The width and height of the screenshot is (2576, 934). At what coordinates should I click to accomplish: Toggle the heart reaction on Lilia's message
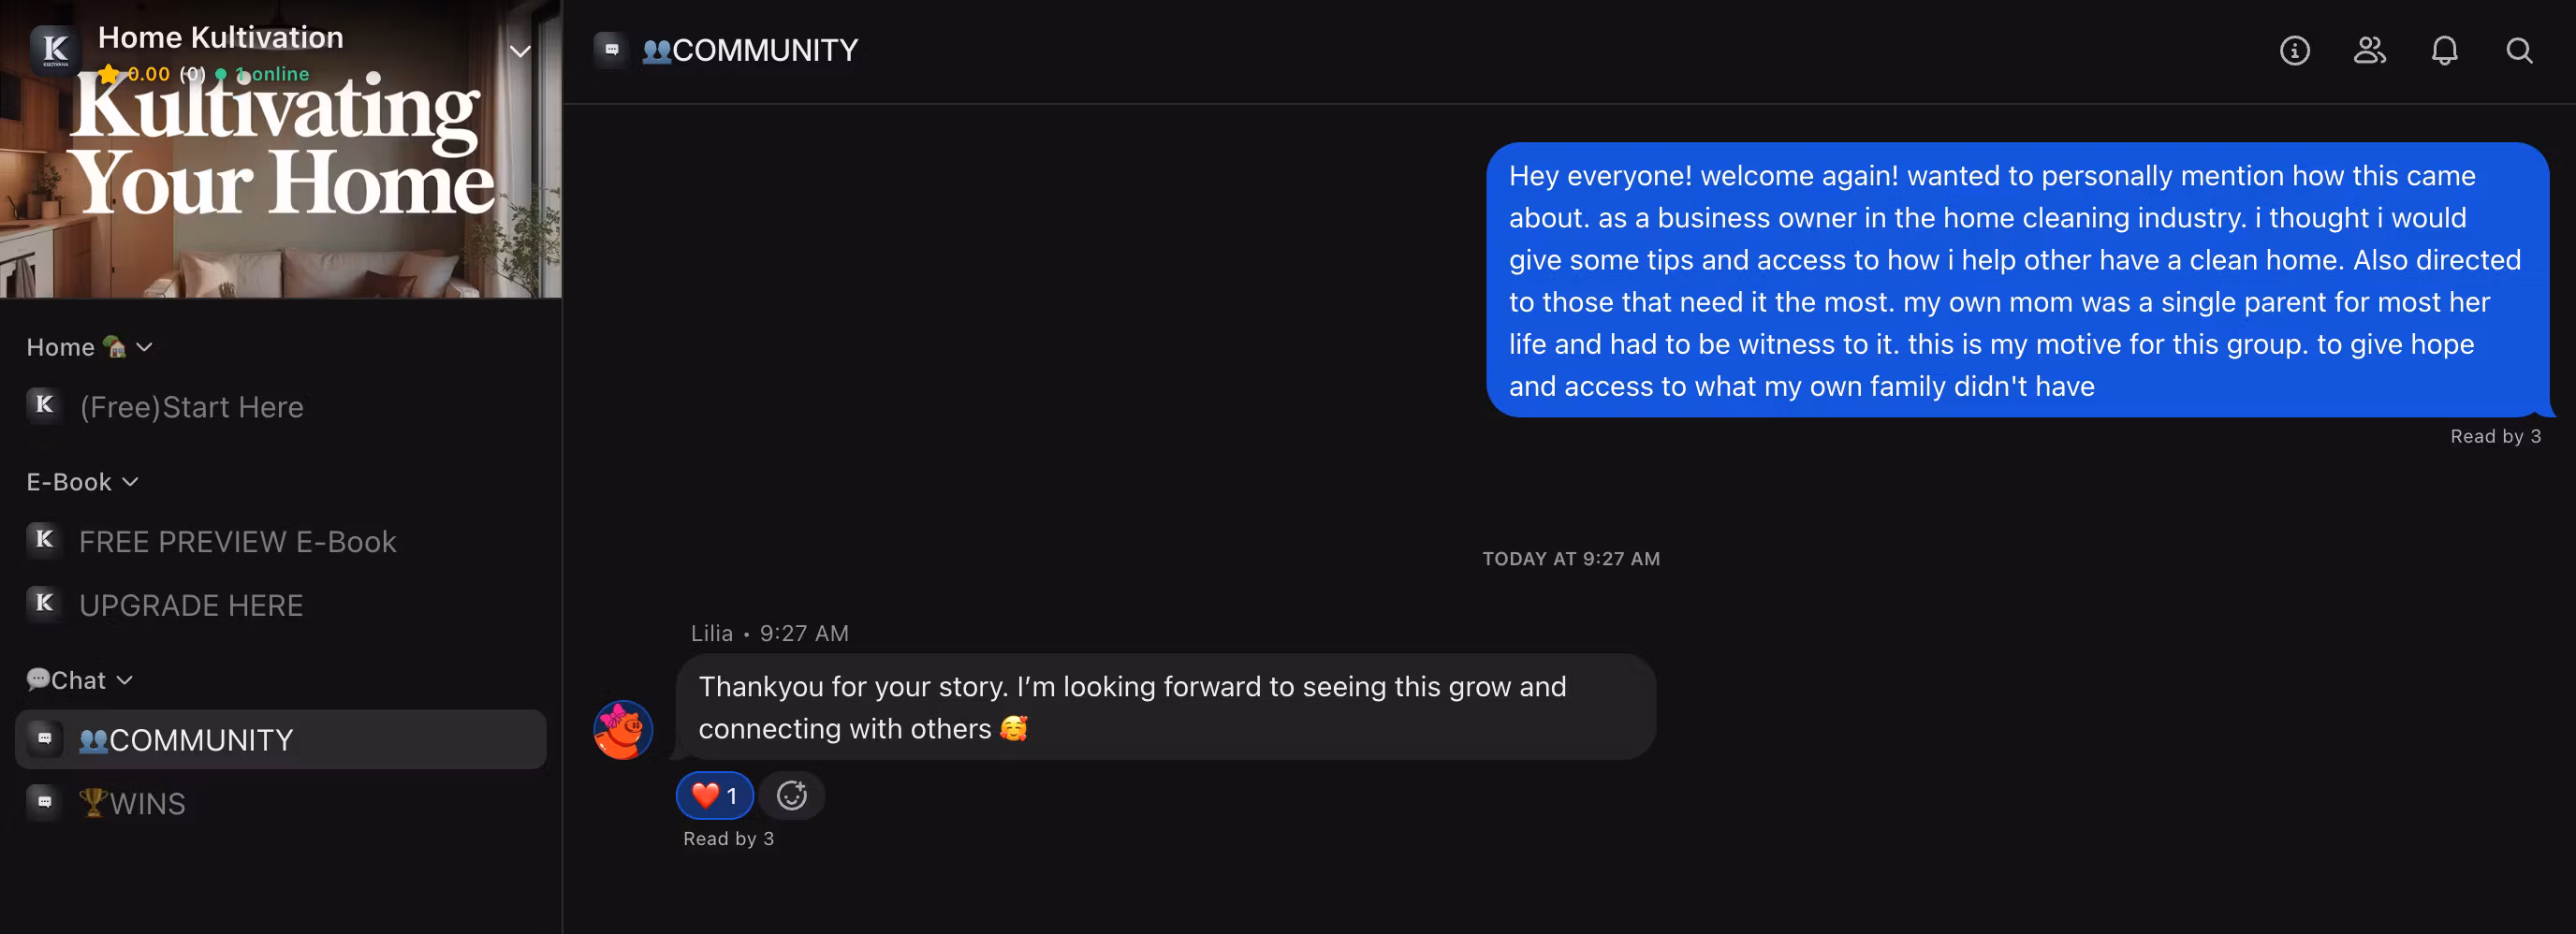[714, 796]
